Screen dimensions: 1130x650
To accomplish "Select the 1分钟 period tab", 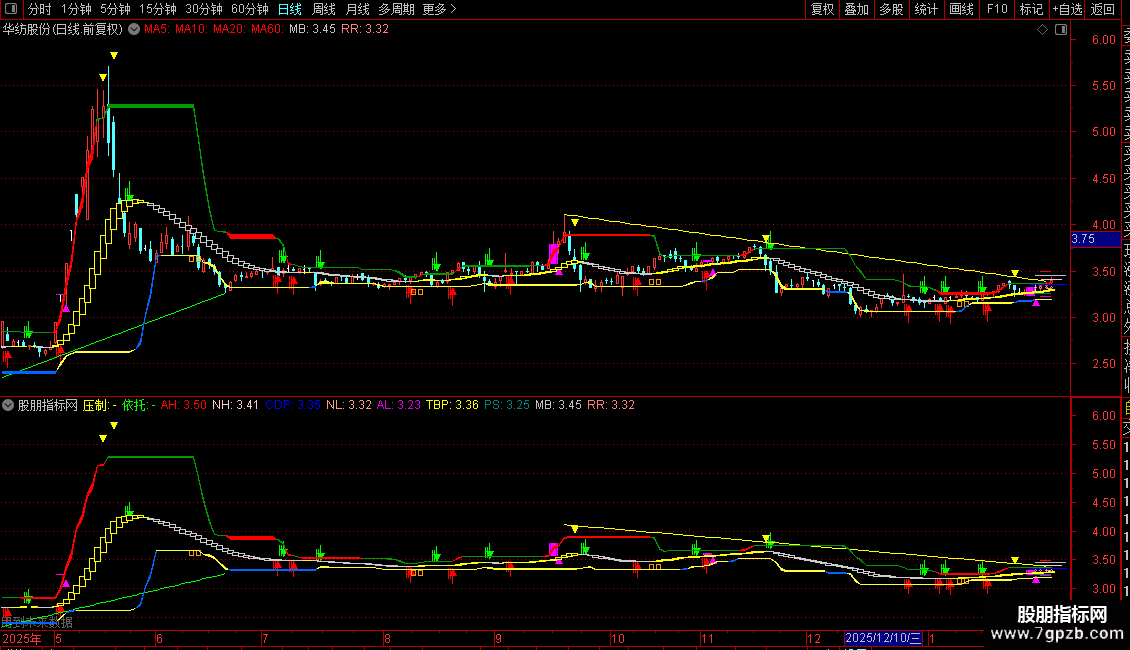I will click(76, 9).
